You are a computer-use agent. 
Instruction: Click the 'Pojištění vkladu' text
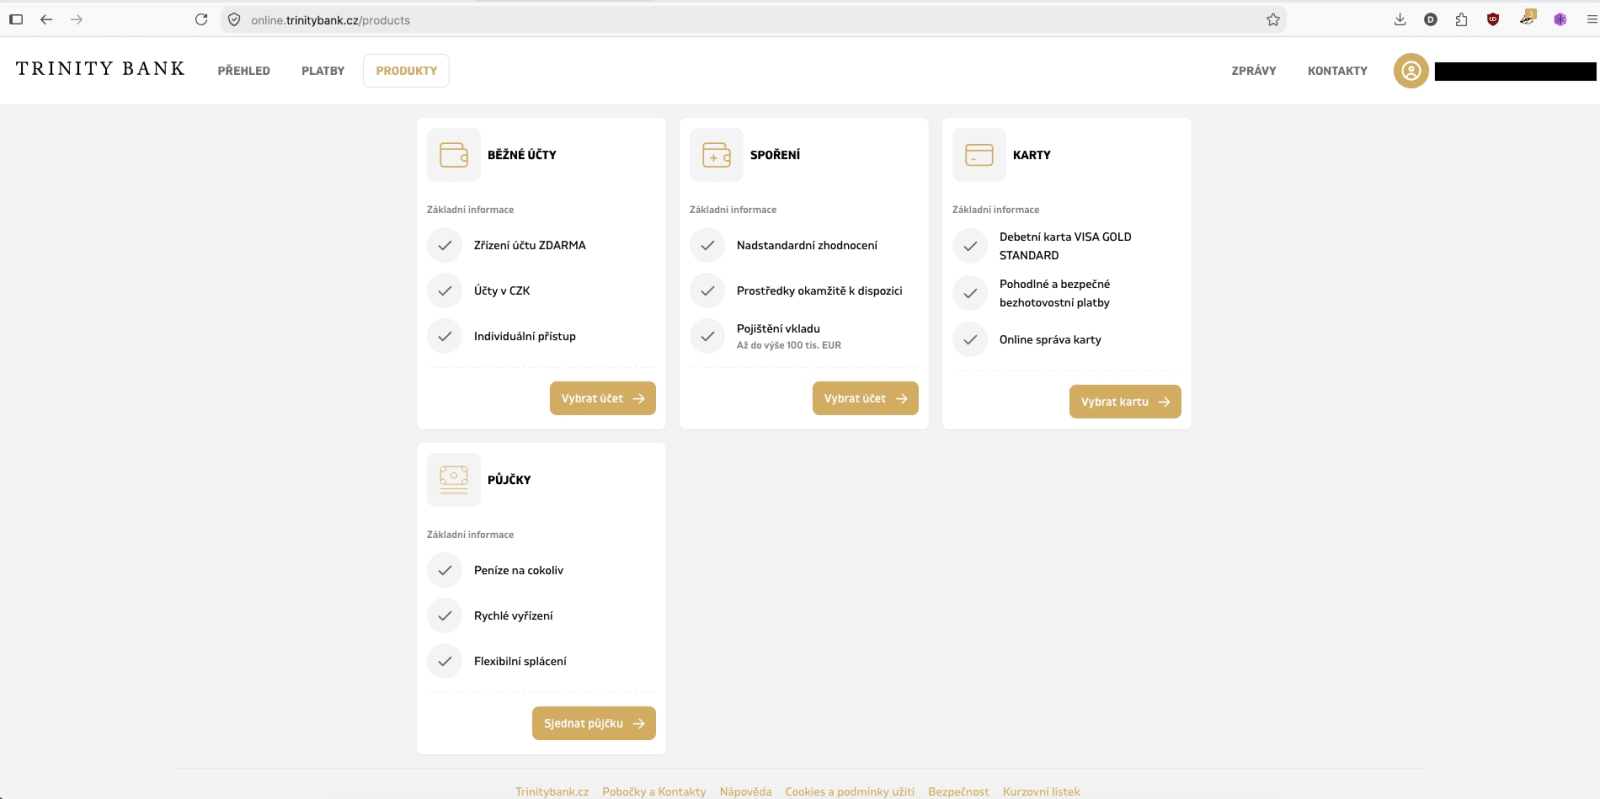pyautogui.click(x=778, y=328)
